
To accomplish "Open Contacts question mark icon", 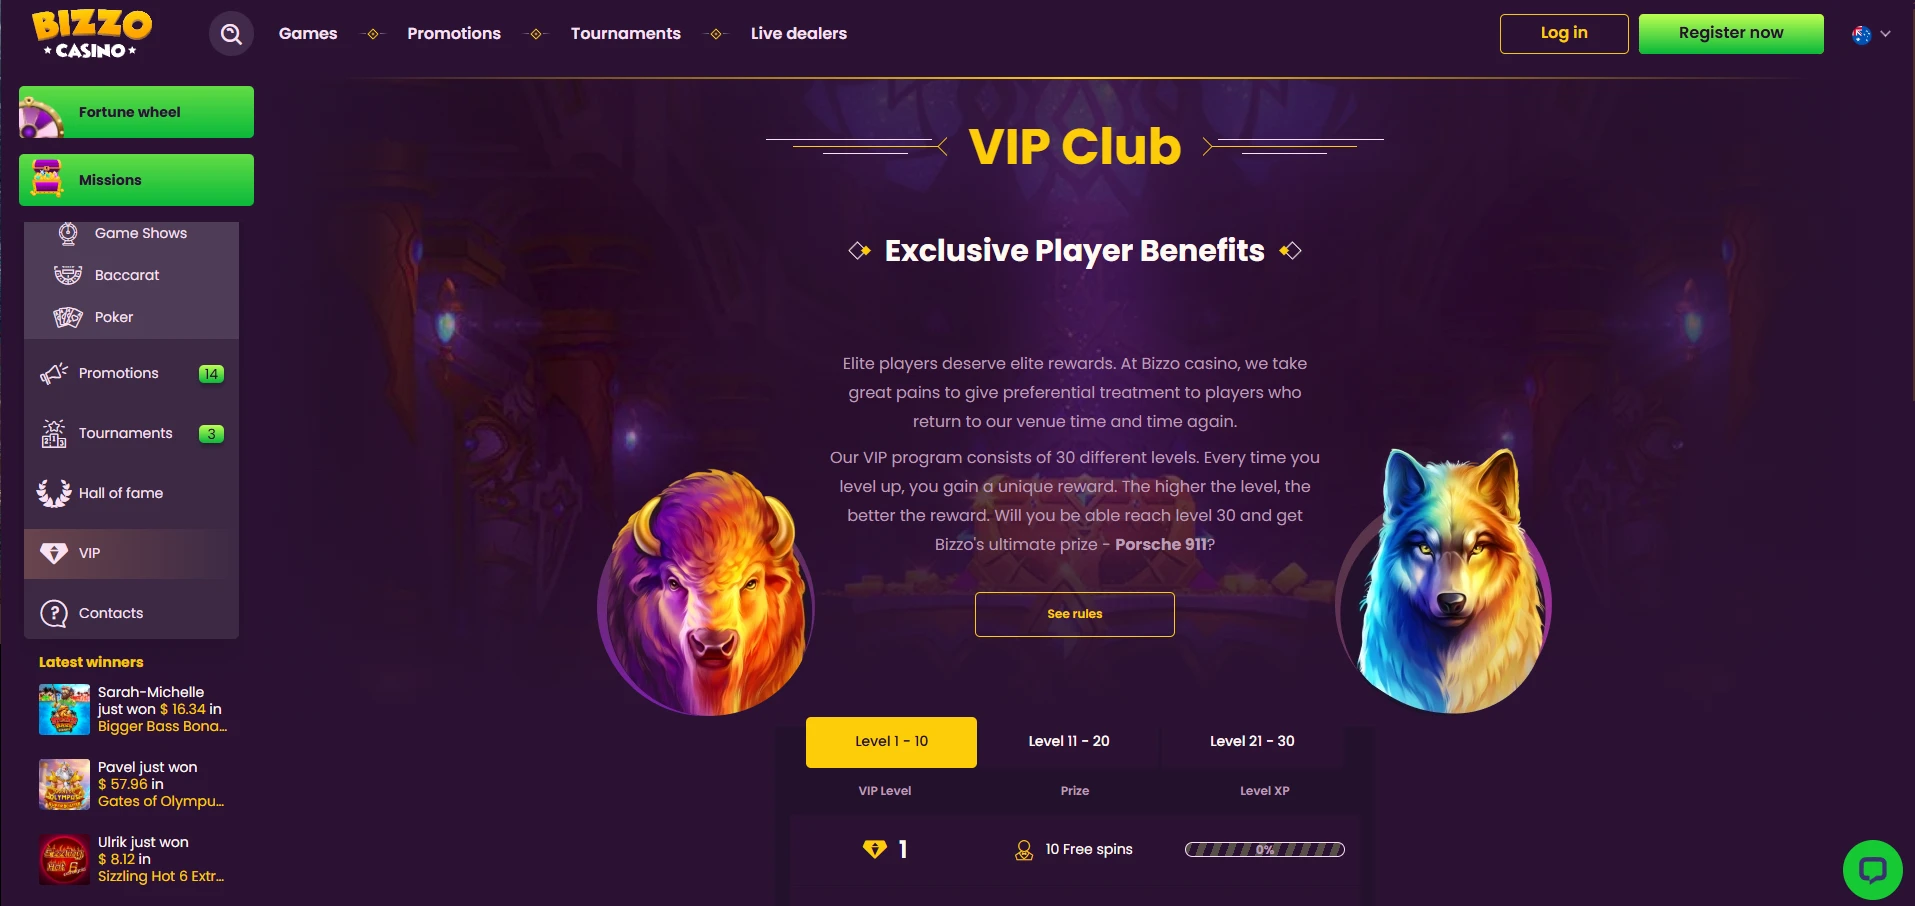I will 54,613.
